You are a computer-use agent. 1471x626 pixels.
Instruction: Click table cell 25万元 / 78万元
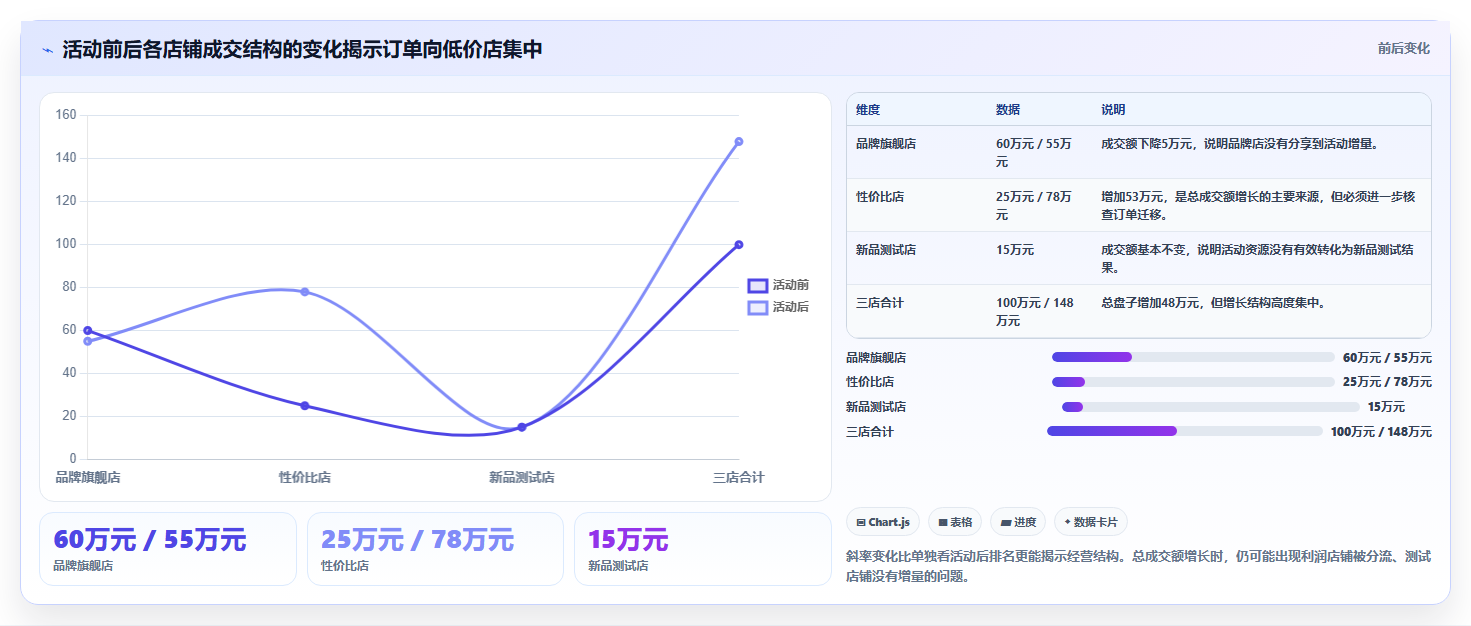tap(1034, 205)
